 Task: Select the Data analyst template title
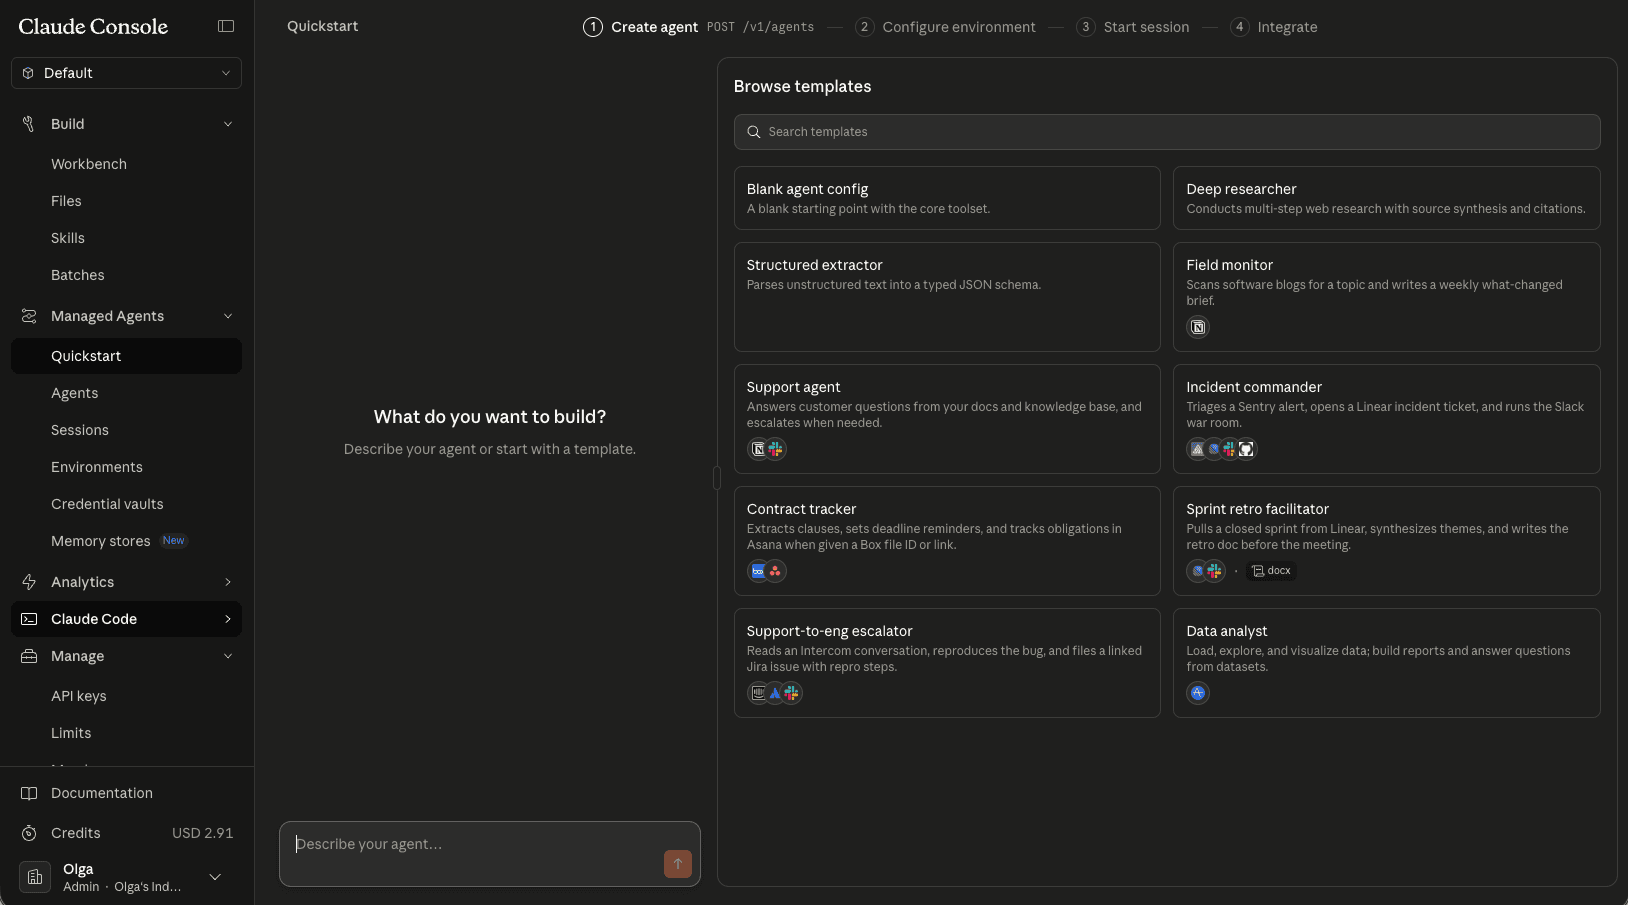tap(1226, 631)
